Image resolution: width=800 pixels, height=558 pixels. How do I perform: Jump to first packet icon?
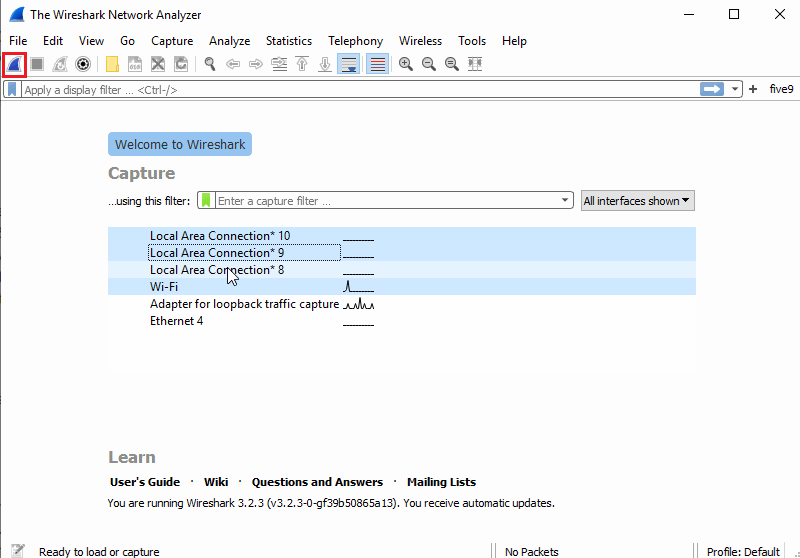[302, 64]
